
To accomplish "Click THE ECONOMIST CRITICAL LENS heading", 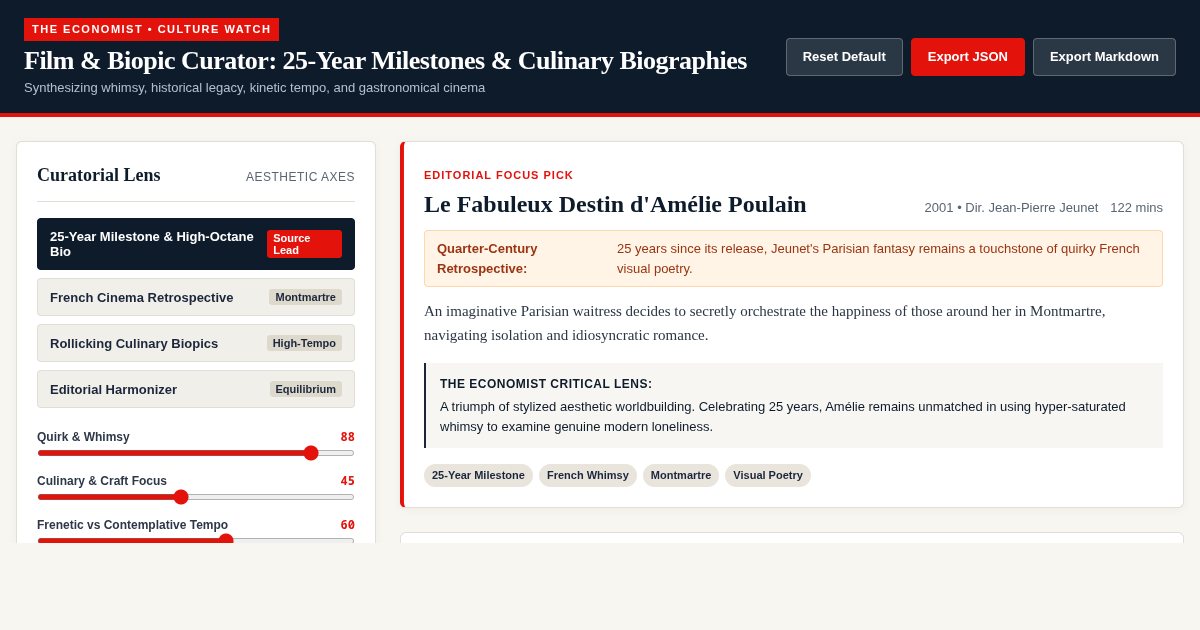I will [546, 384].
